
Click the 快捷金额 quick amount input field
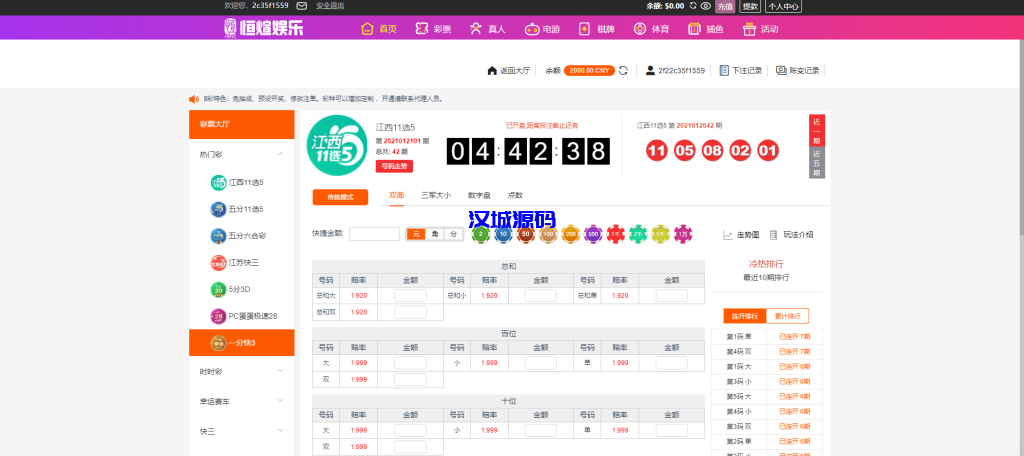pos(374,234)
